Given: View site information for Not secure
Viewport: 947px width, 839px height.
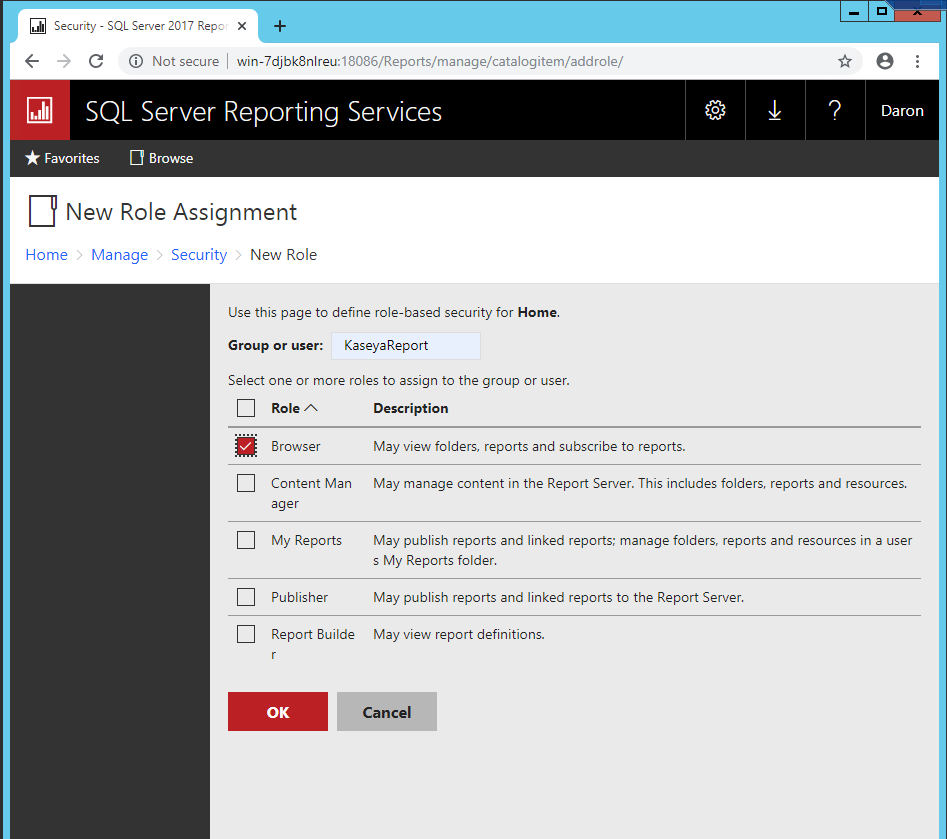Looking at the screenshot, I should [x=174, y=61].
